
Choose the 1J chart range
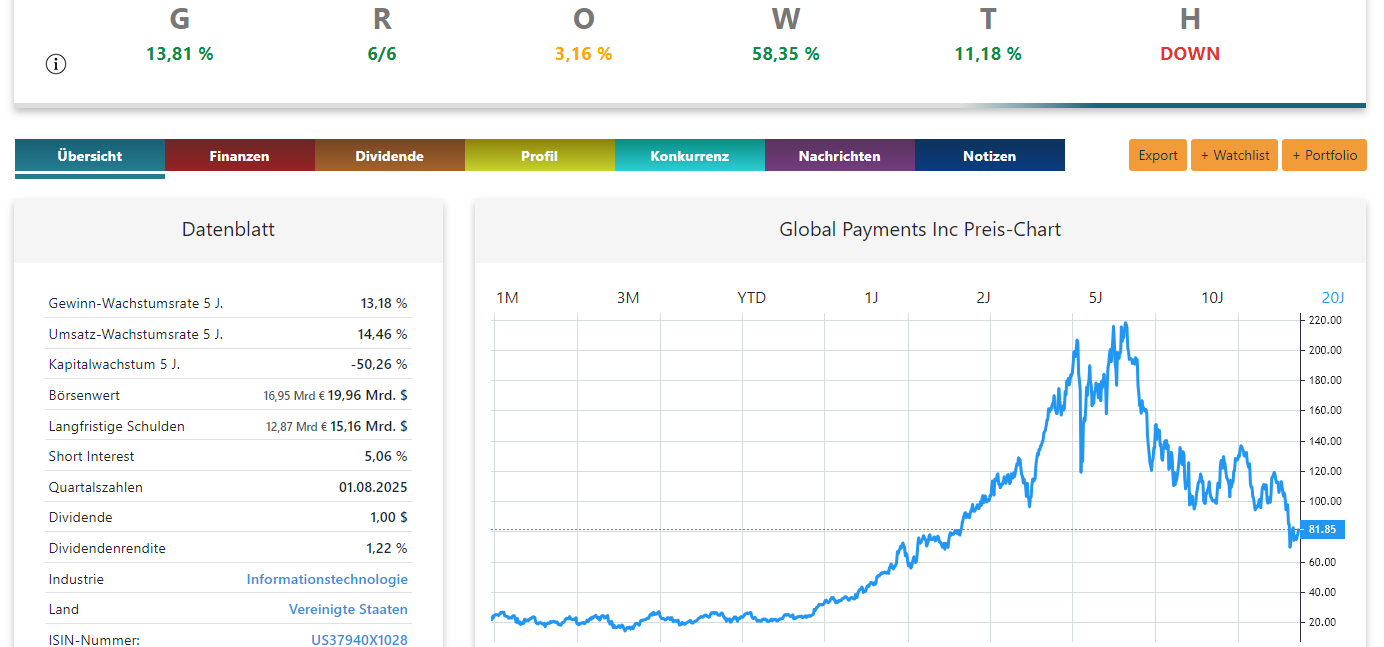(872, 298)
